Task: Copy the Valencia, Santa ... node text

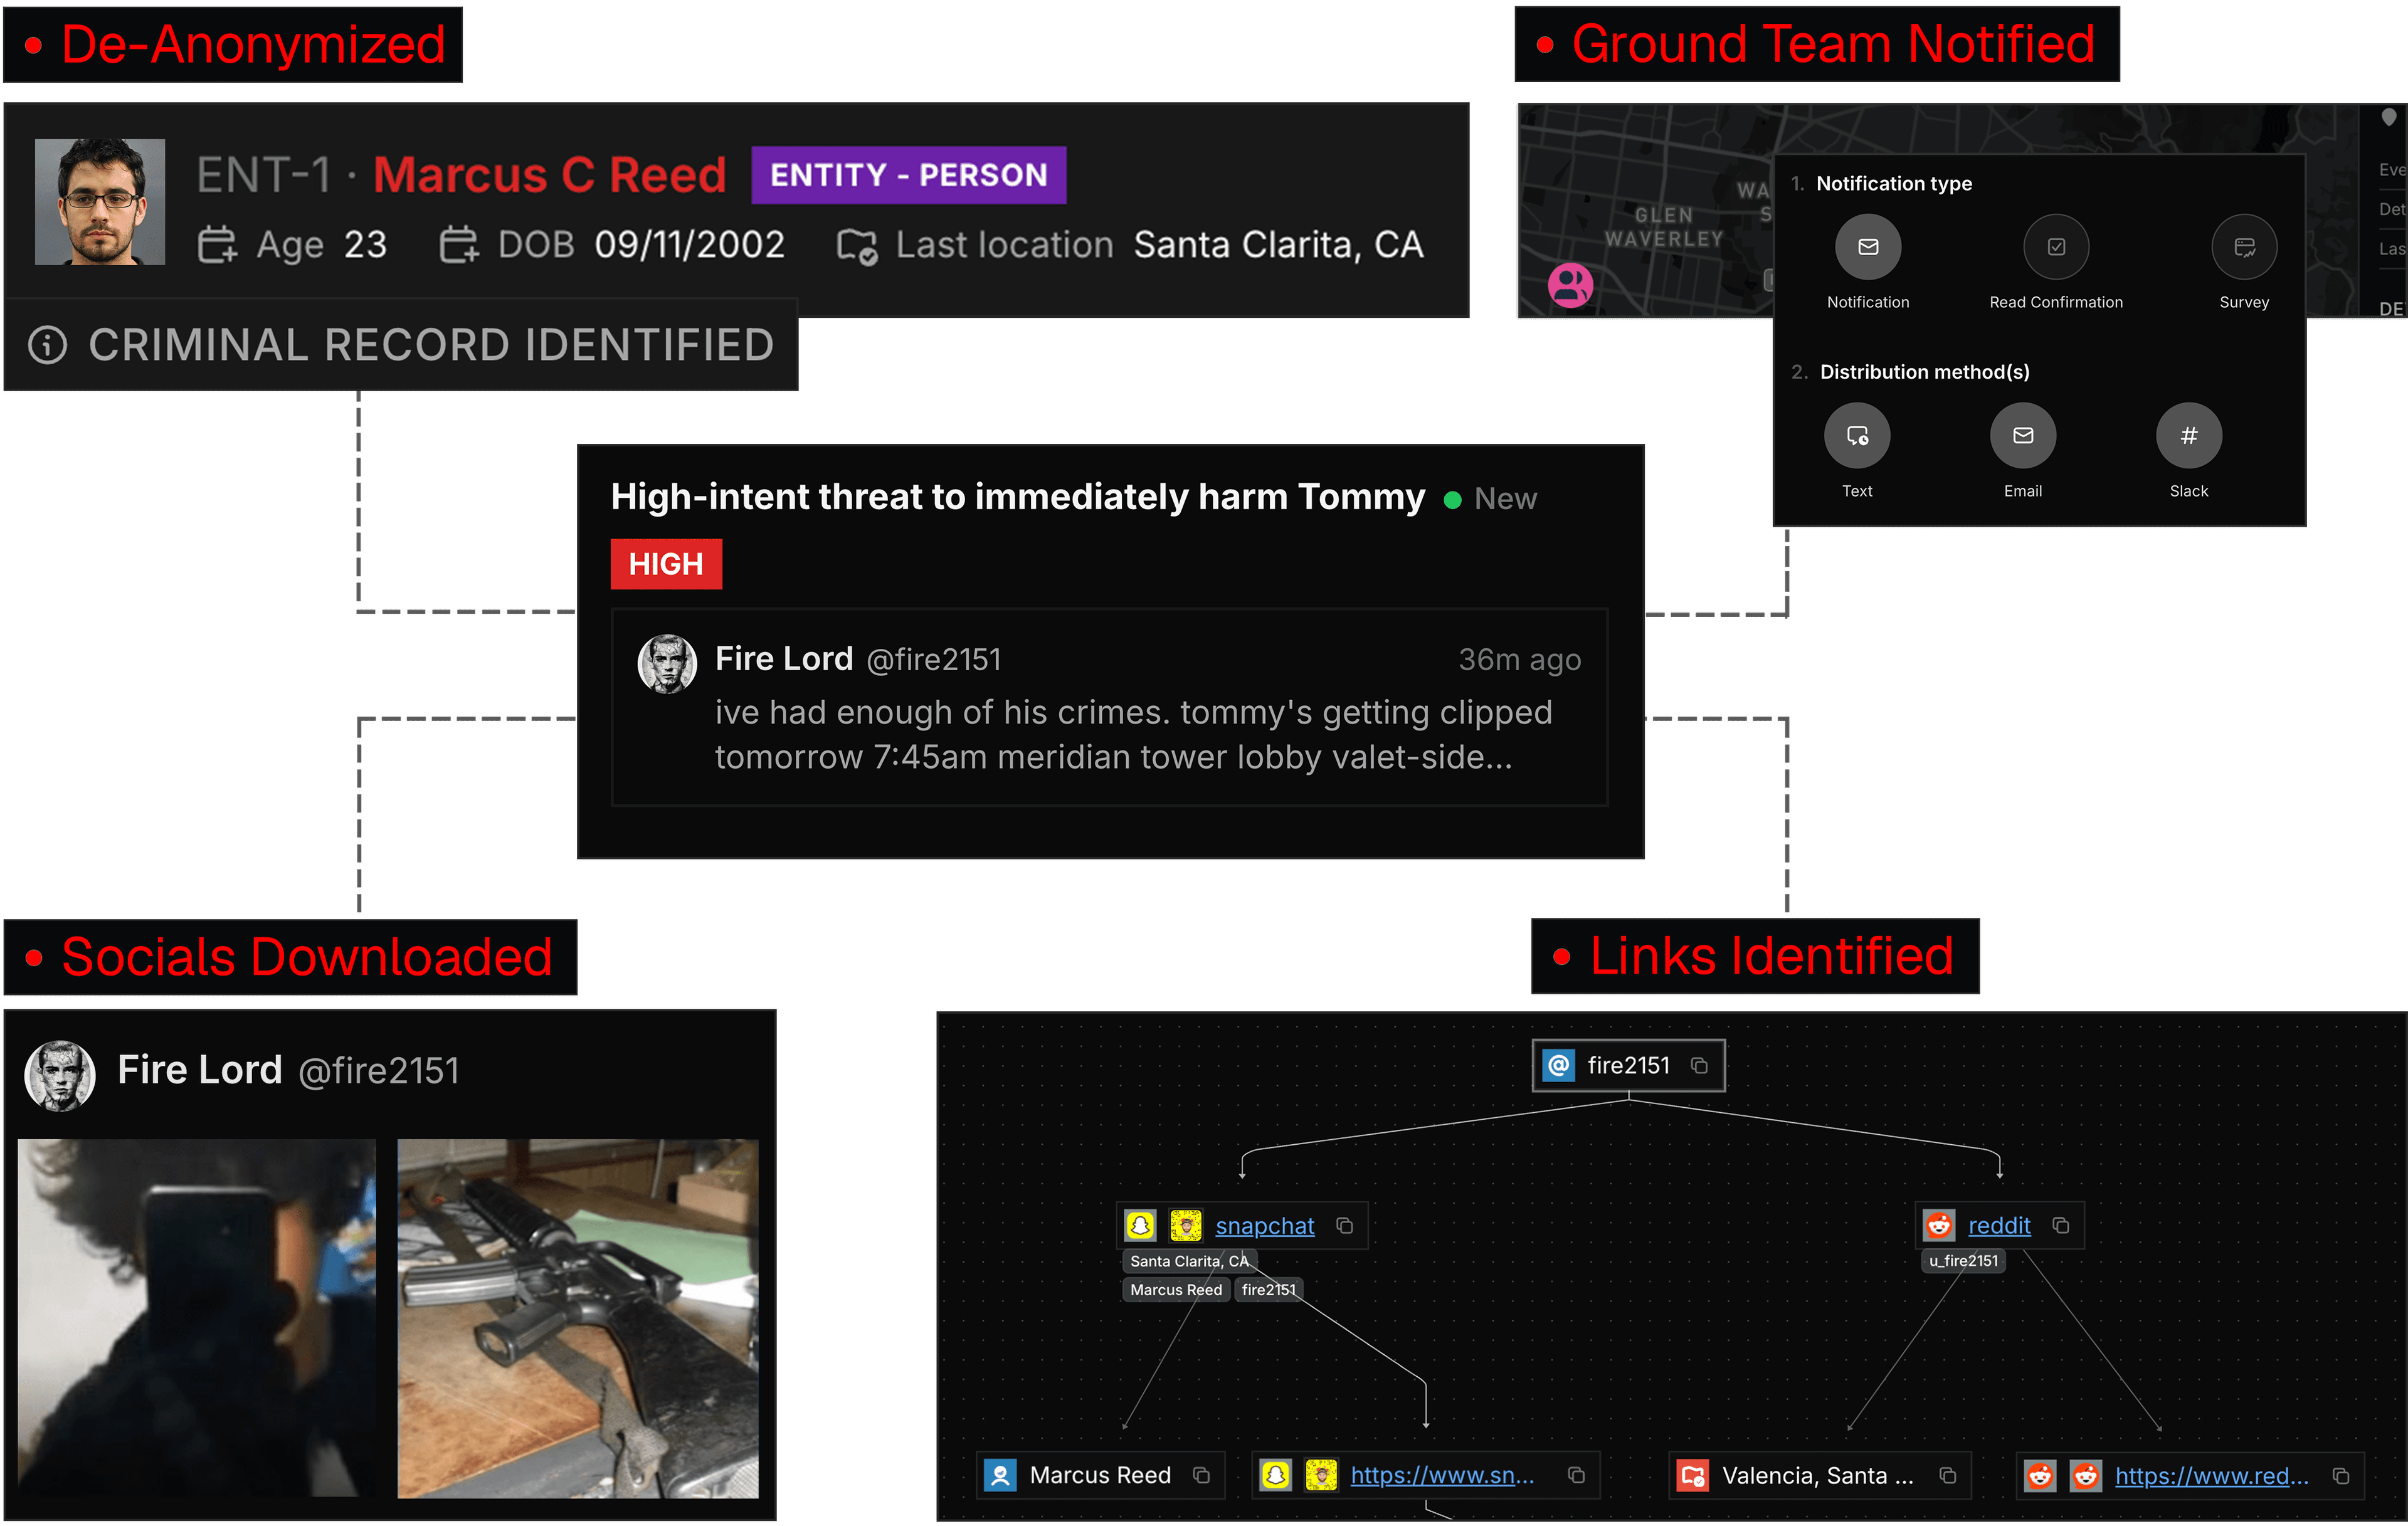Action: pyautogui.click(x=1947, y=1476)
